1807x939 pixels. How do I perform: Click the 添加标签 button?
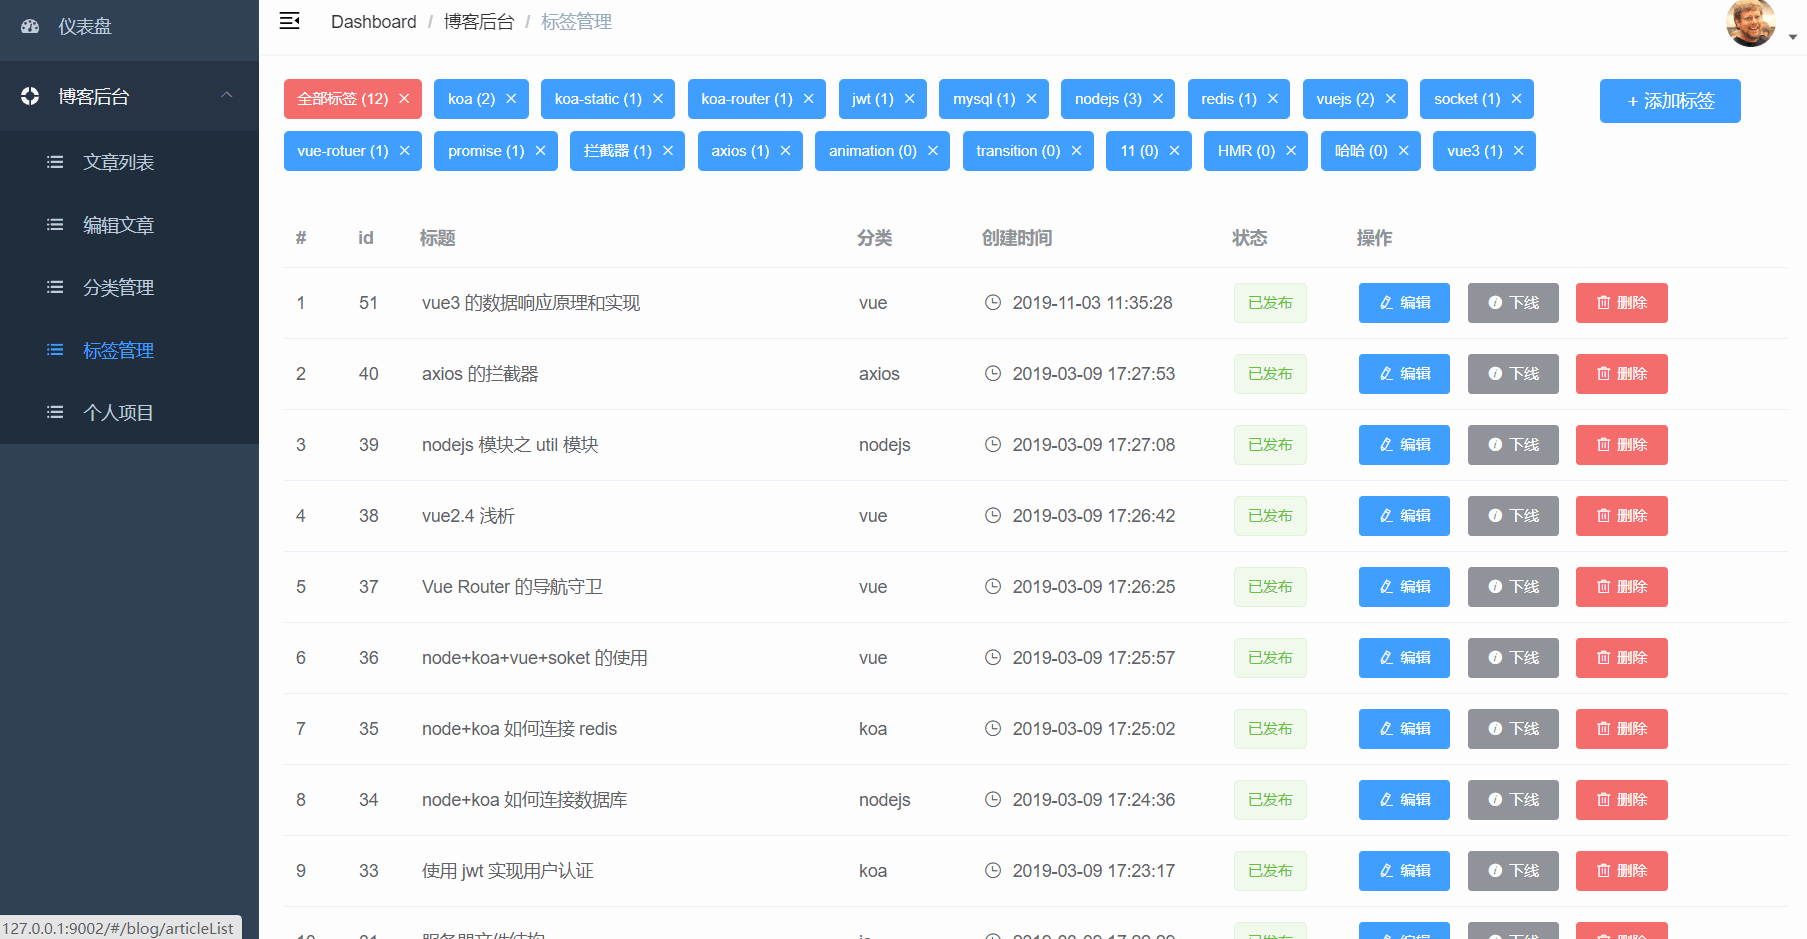(1670, 101)
